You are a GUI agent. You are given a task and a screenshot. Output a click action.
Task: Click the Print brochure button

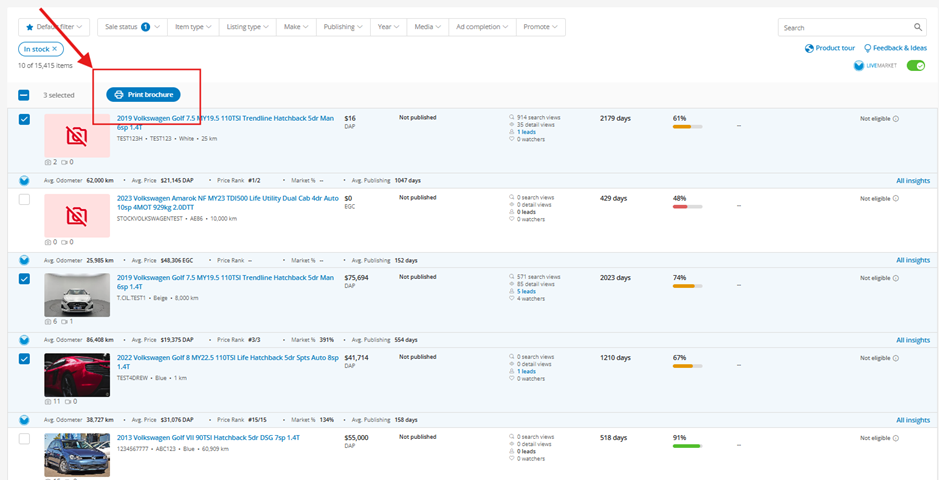pos(144,95)
